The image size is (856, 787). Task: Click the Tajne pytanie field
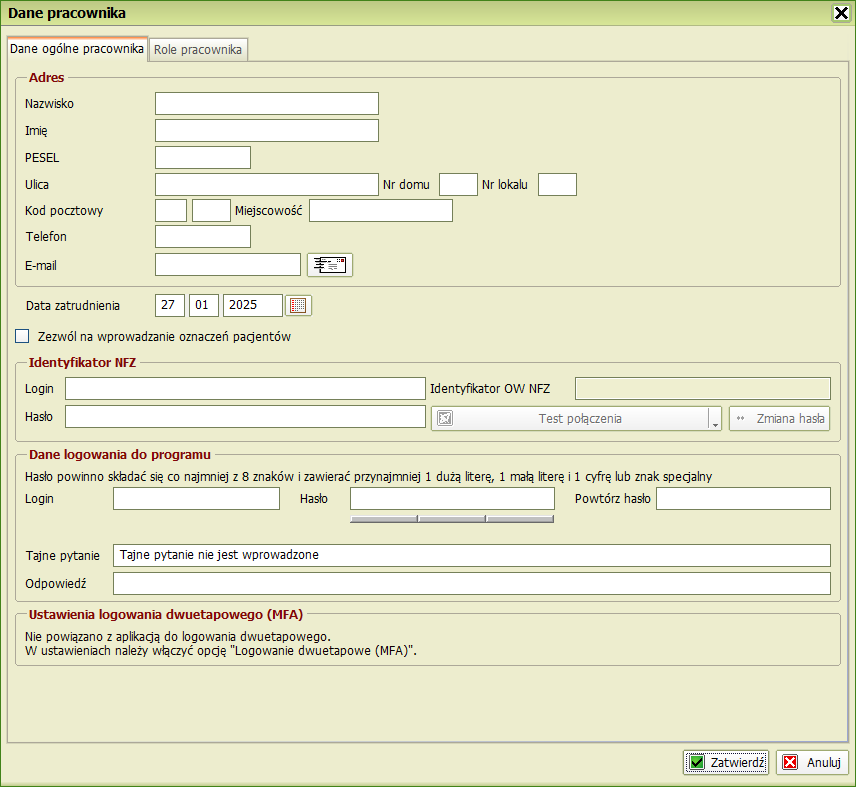[472, 555]
